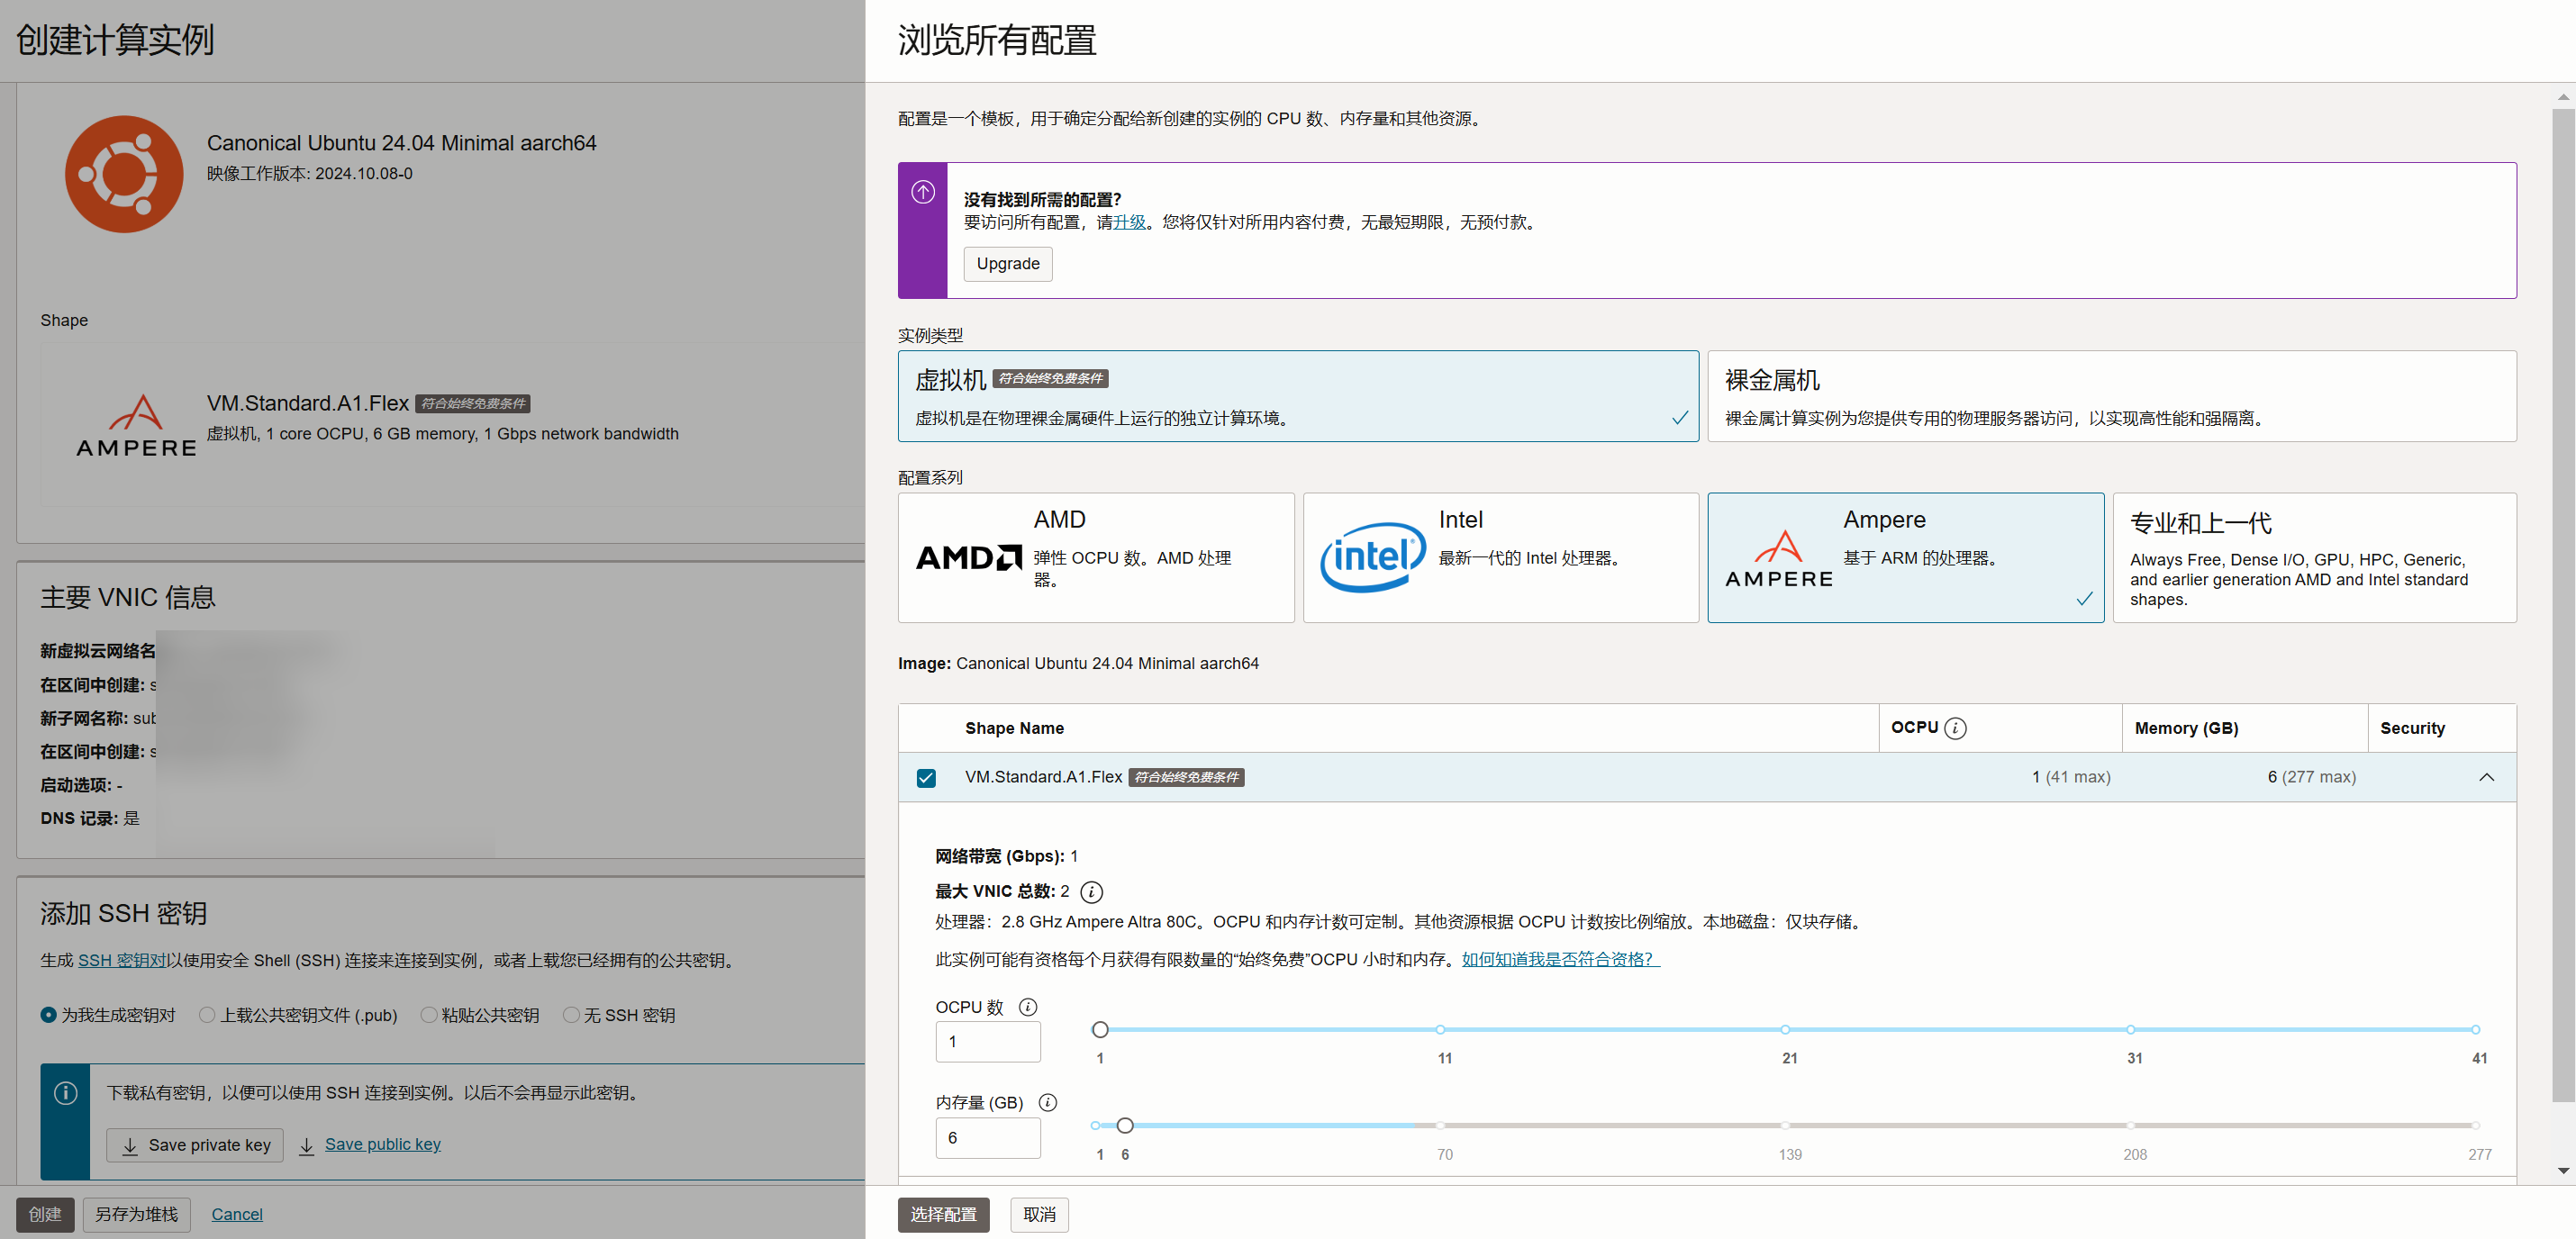Screen dimensions: 2576x1239
Task: Open the max VNIC total info icon
Action: tap(1091, 891)
